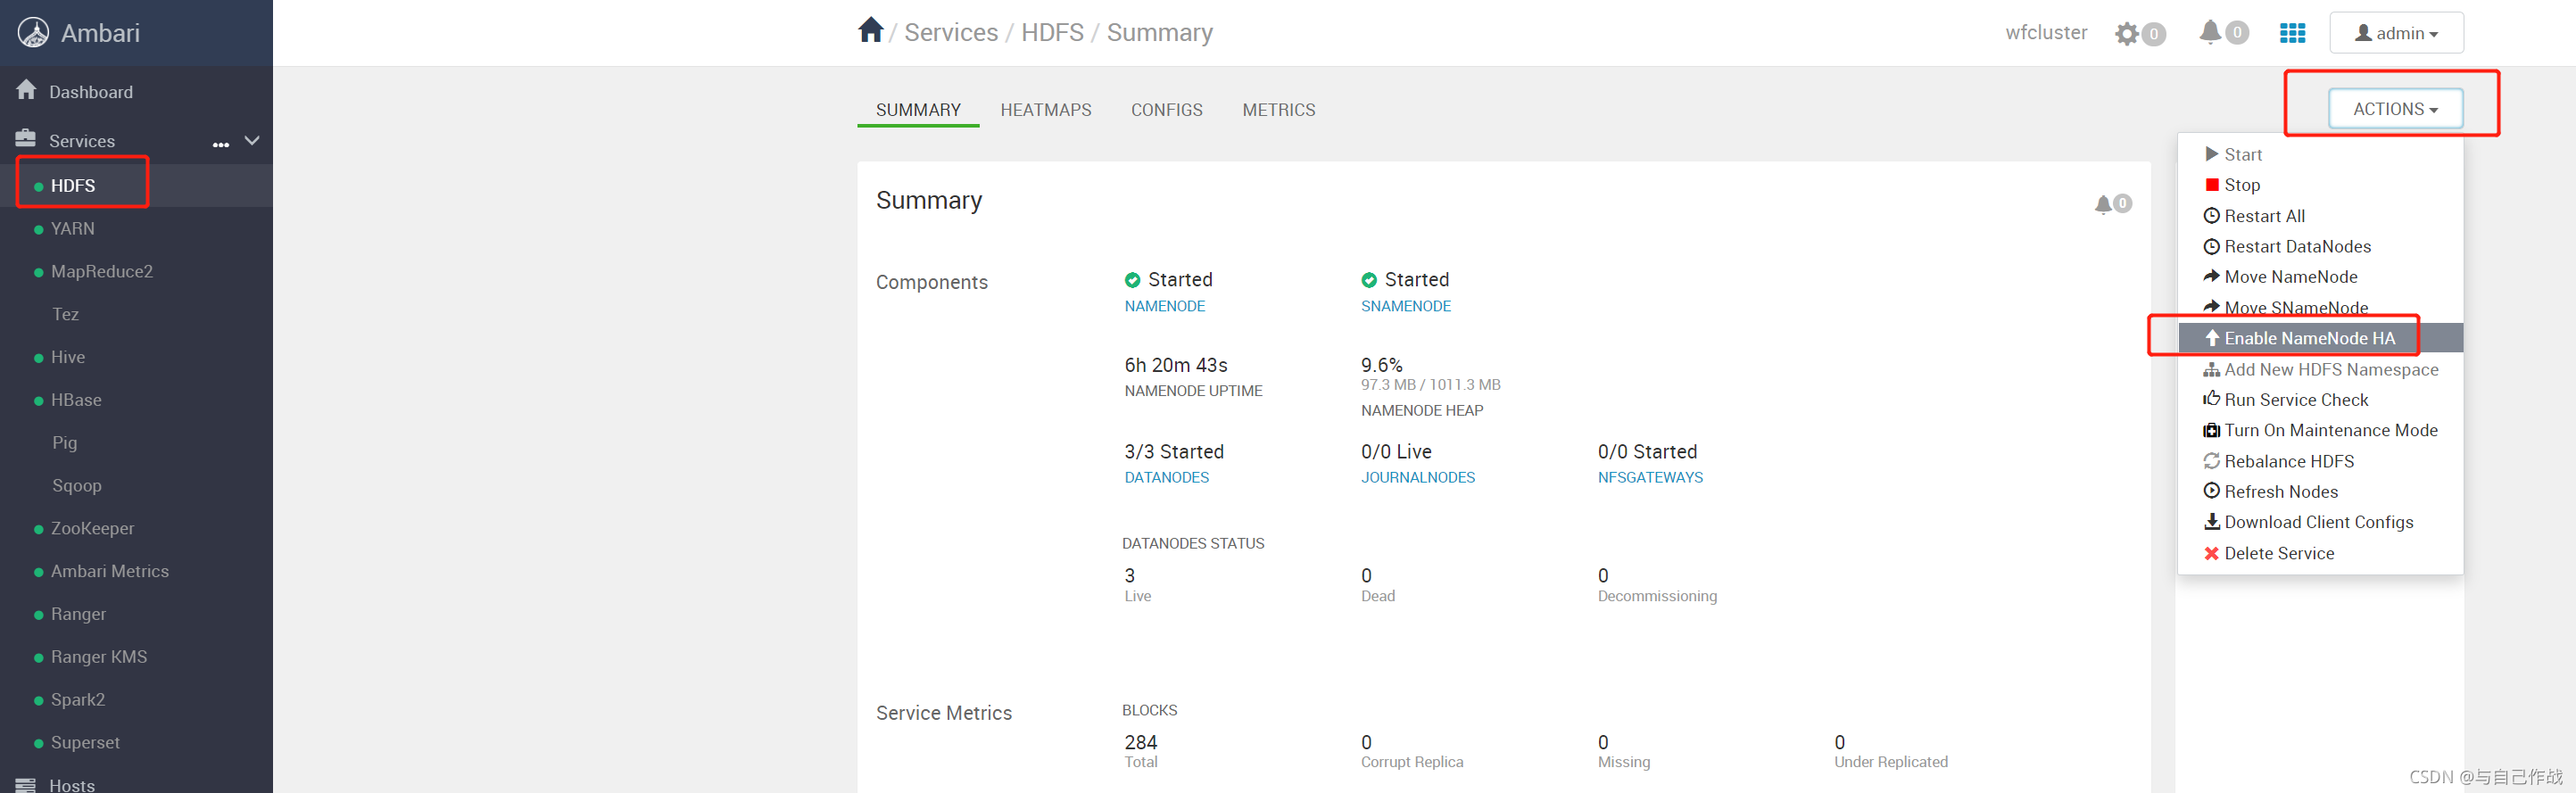Image resolution: width=2576 pixels, height=793 pixels.
Task: Collapse the Services sidebar chevron
Action: pos(252,141)
